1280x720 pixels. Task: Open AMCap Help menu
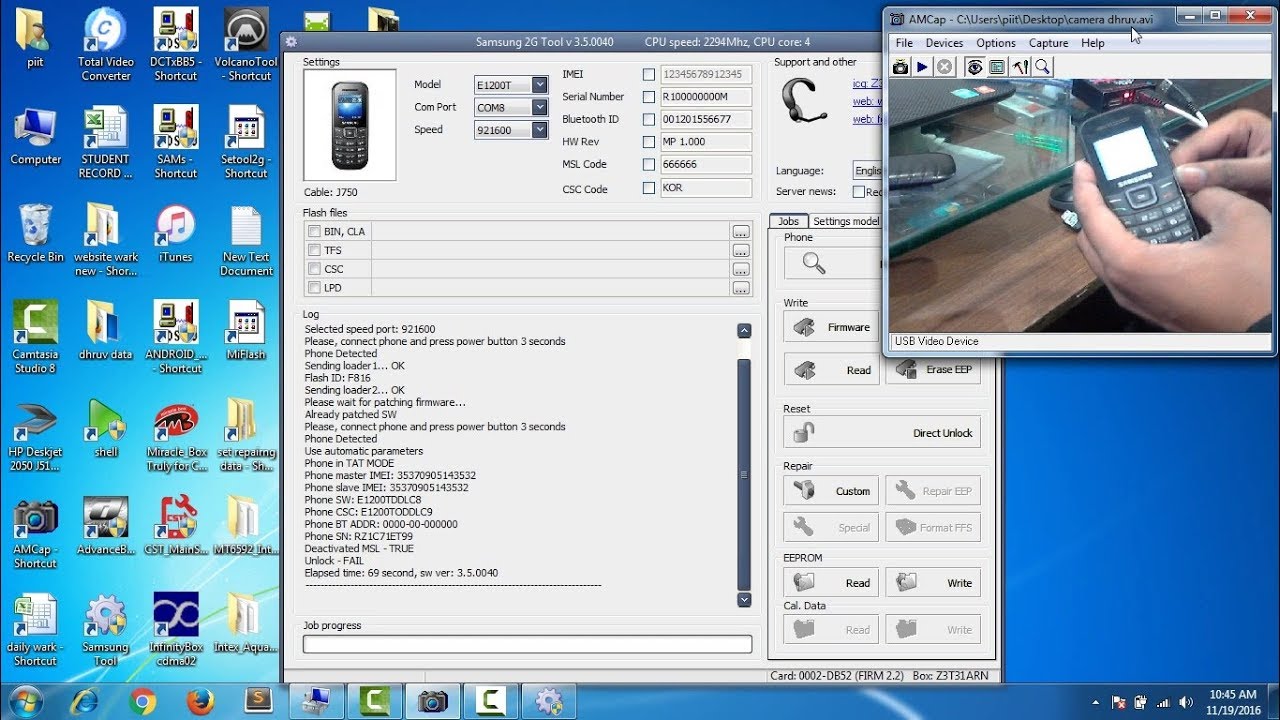point(1093,43)
